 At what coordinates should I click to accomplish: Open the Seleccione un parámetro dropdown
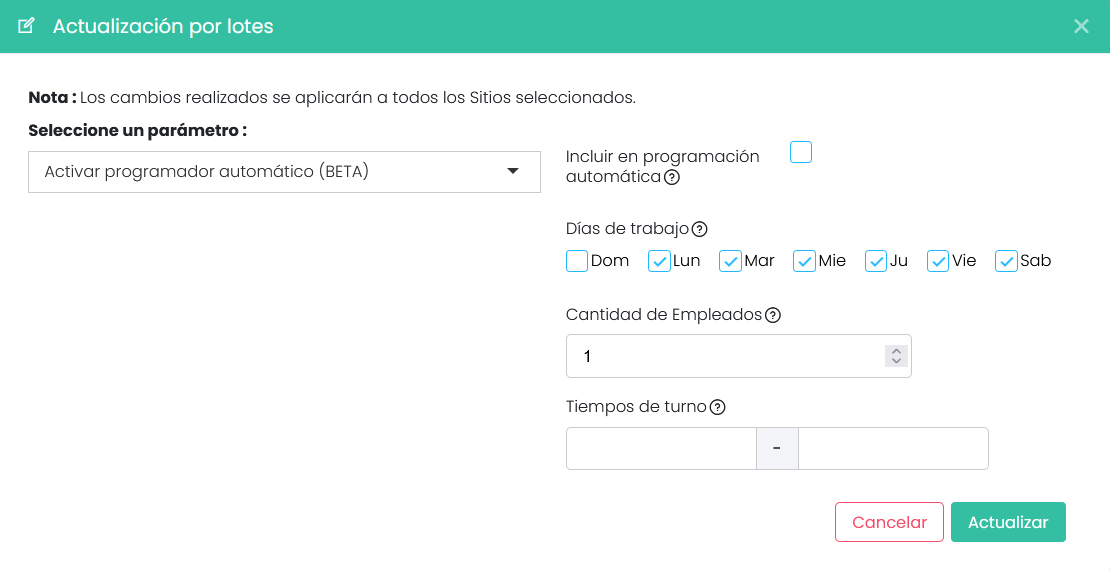coord(284,172)
